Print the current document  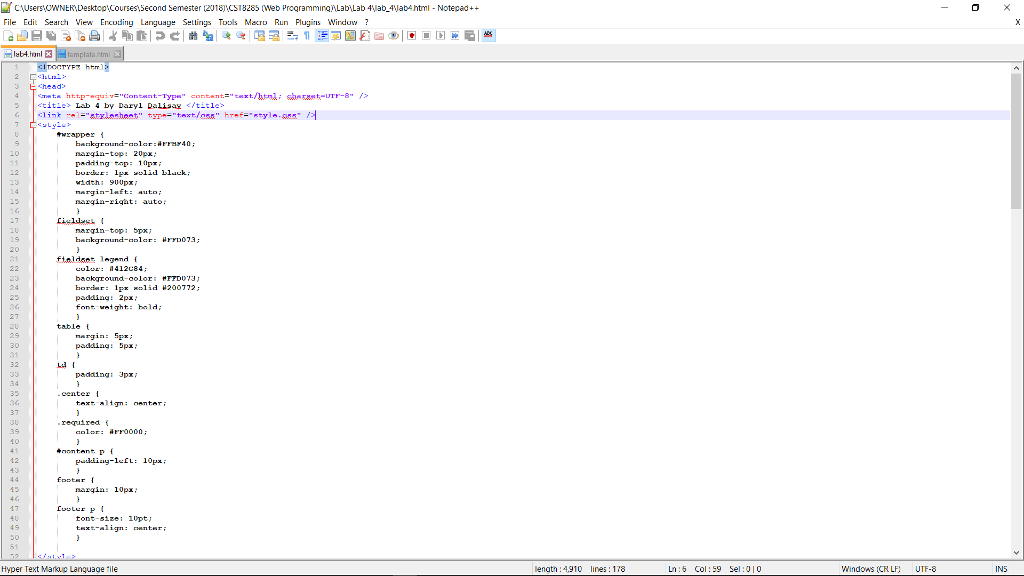point(95,35)
